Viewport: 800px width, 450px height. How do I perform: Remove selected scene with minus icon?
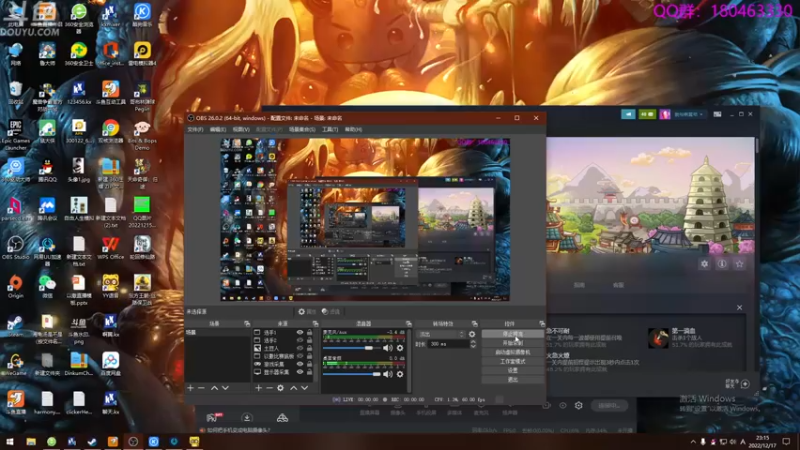pos(202,388)
